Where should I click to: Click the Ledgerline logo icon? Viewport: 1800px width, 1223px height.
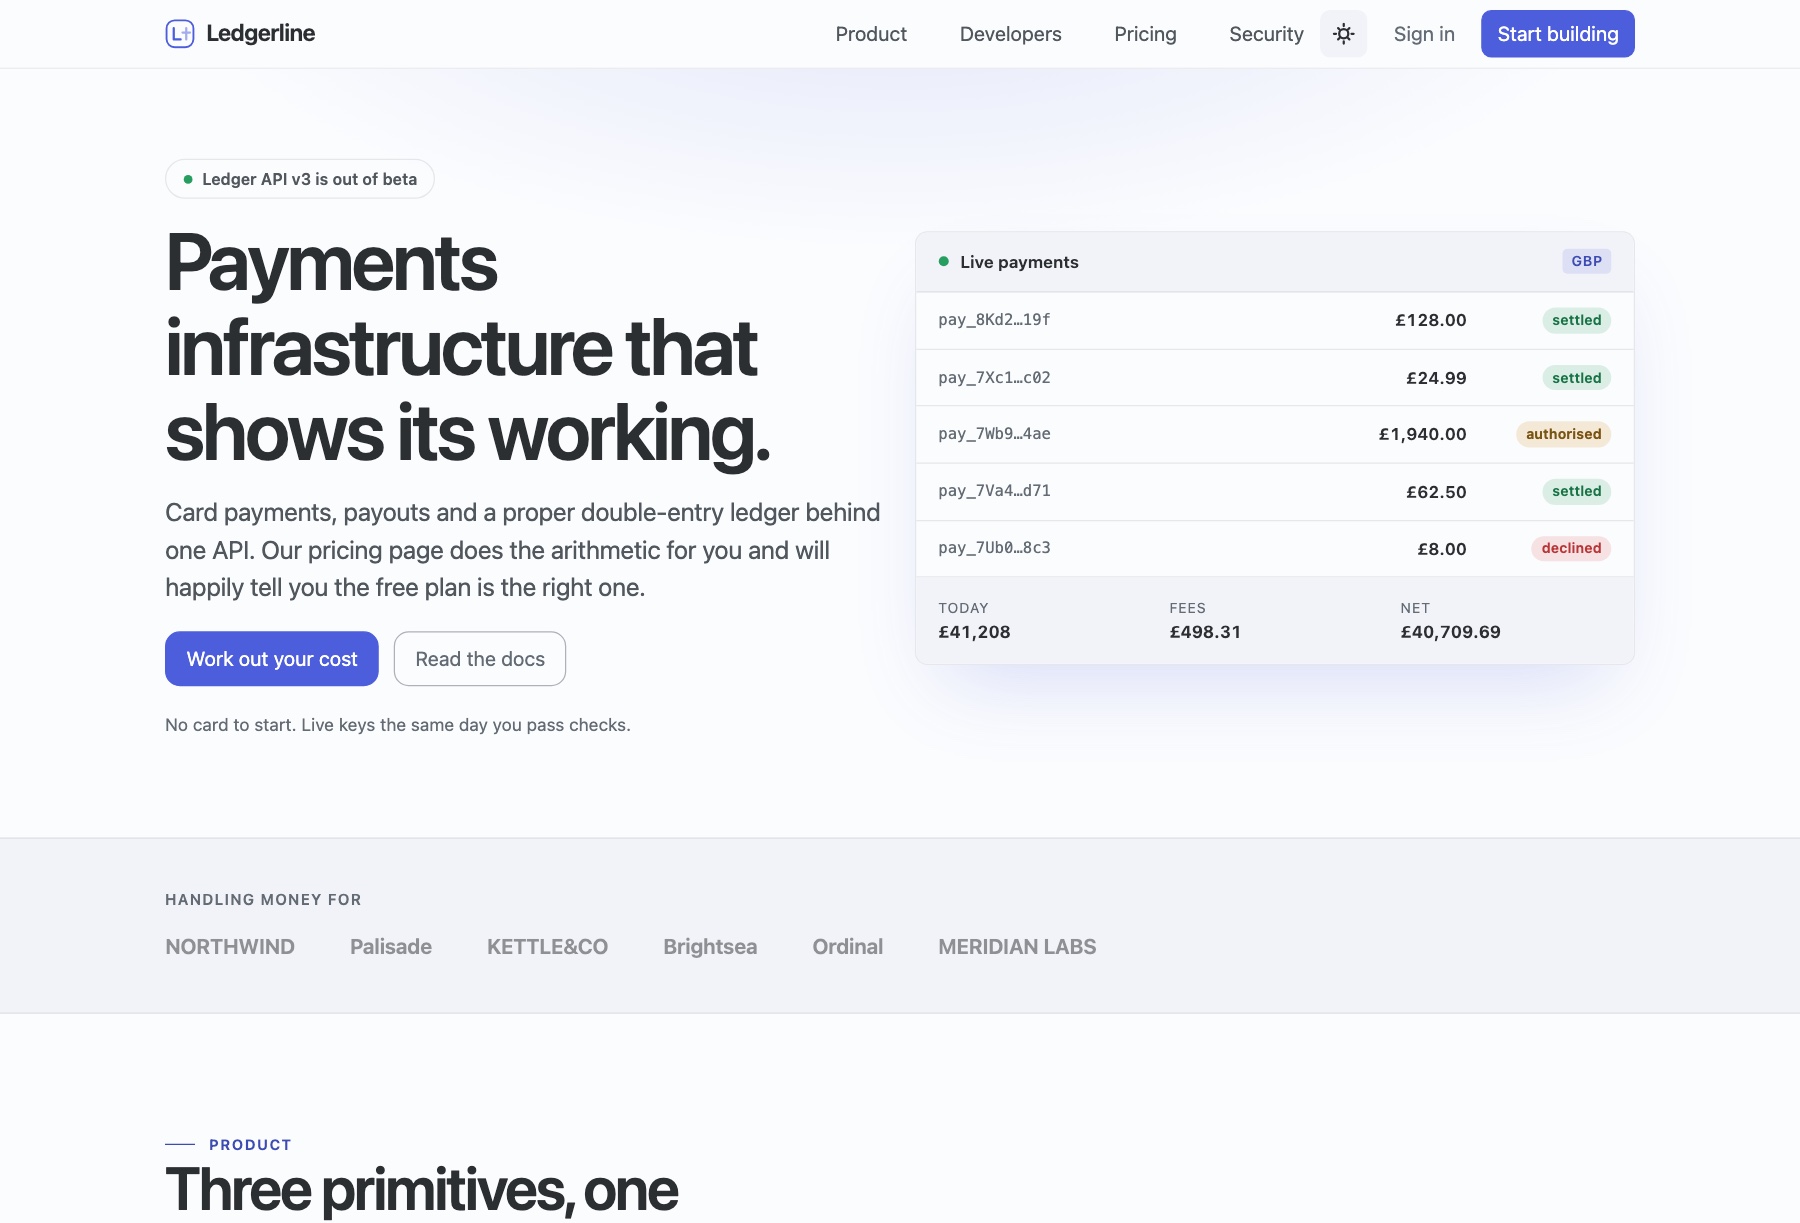click(180, 34)
